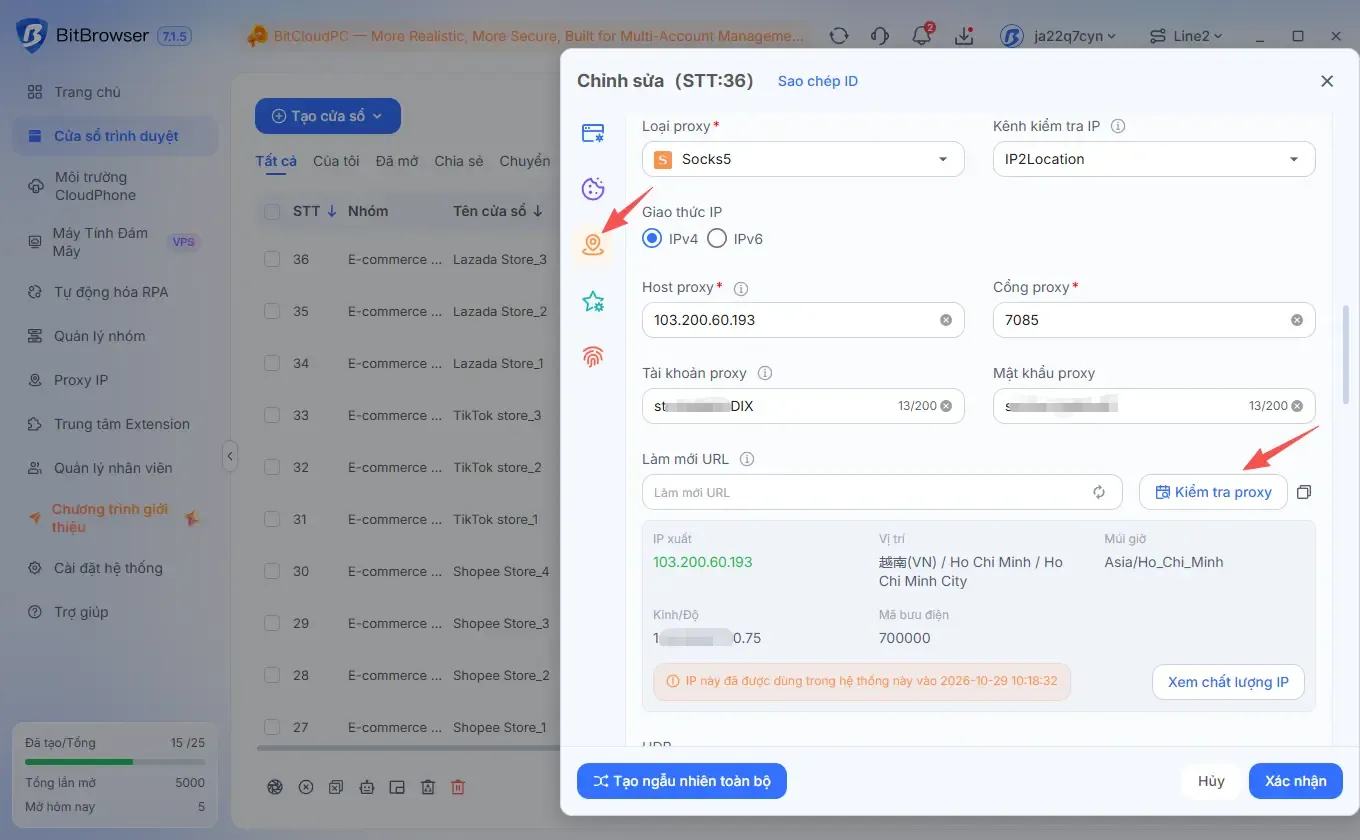Image resolution: width=1360 pixels, height=840 pixels.
Task: Click the info icon beside Làm mới URL label
Action: 746,460
